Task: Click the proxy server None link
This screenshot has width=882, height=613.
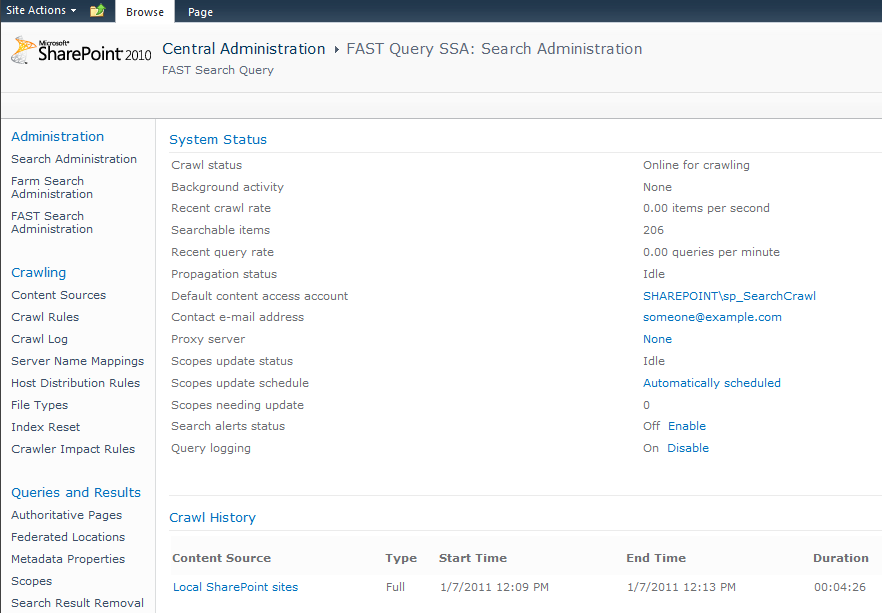Action: tap(657, 339)
